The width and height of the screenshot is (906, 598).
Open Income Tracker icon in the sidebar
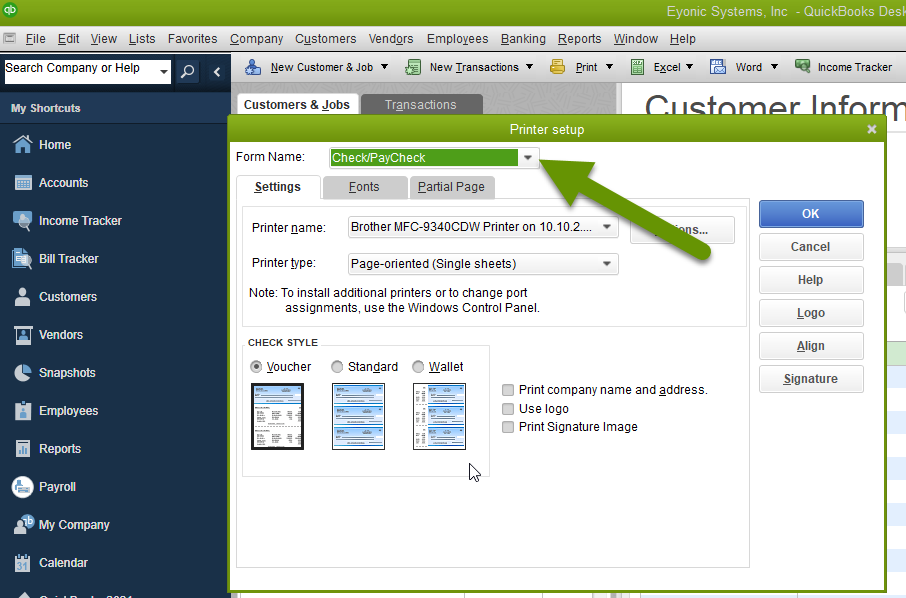[23, 221]
